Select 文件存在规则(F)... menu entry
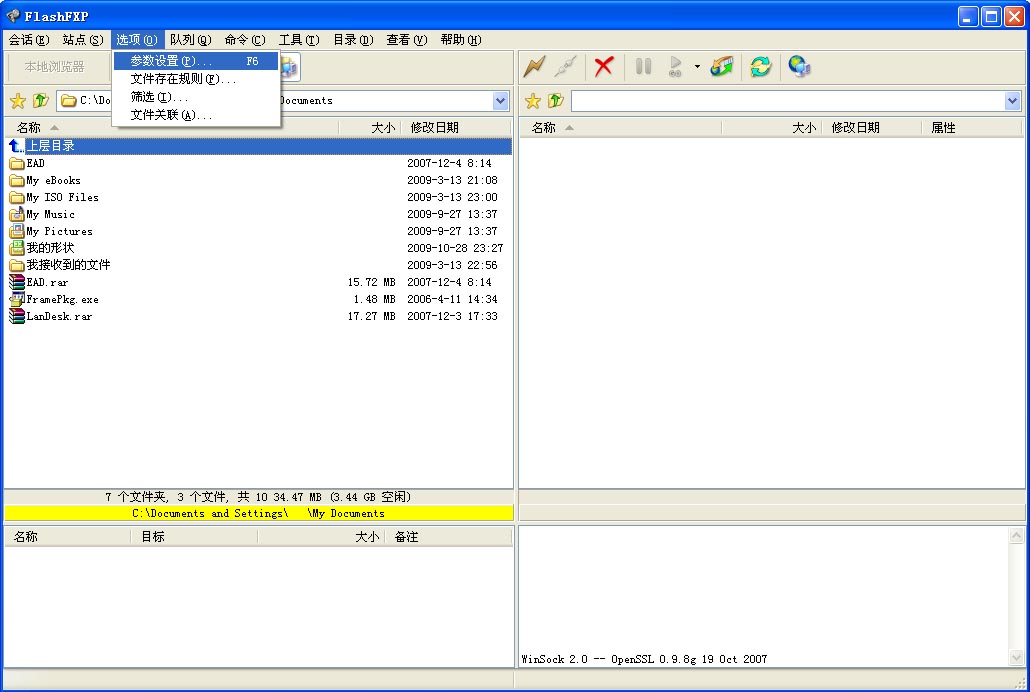This screenshot has width=1030, height=692. click(x=196, y=79)
